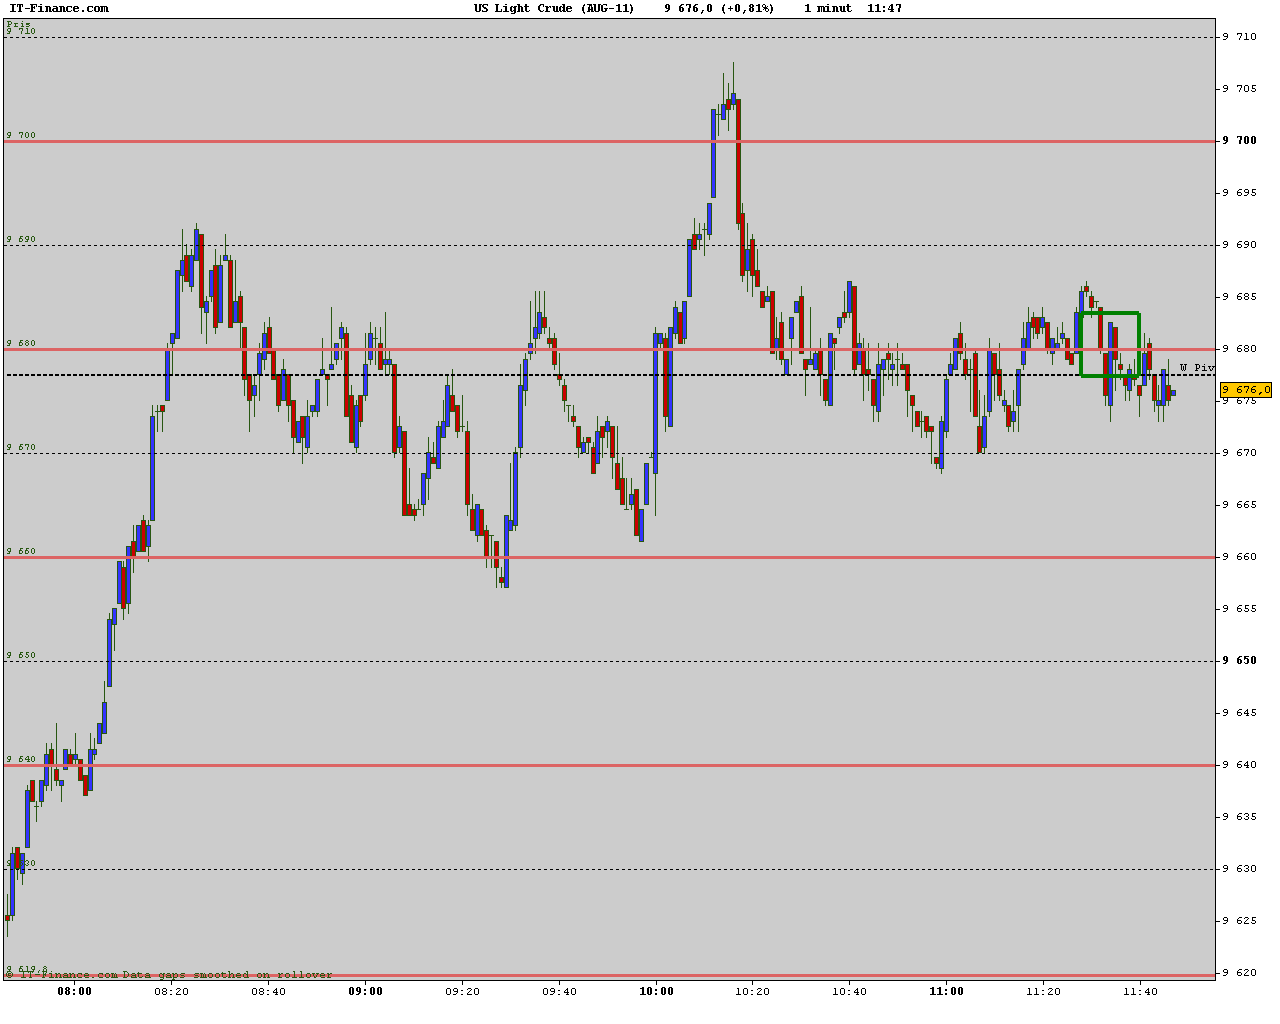Click the yellow 9 676,0 current price tag
The image size is (1280, 1024).
tap(1246, 390)
